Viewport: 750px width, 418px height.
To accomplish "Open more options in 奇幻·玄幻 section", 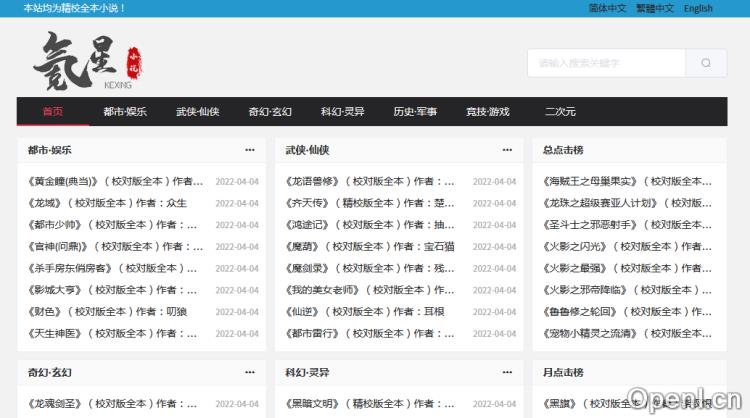I will 250,372.
